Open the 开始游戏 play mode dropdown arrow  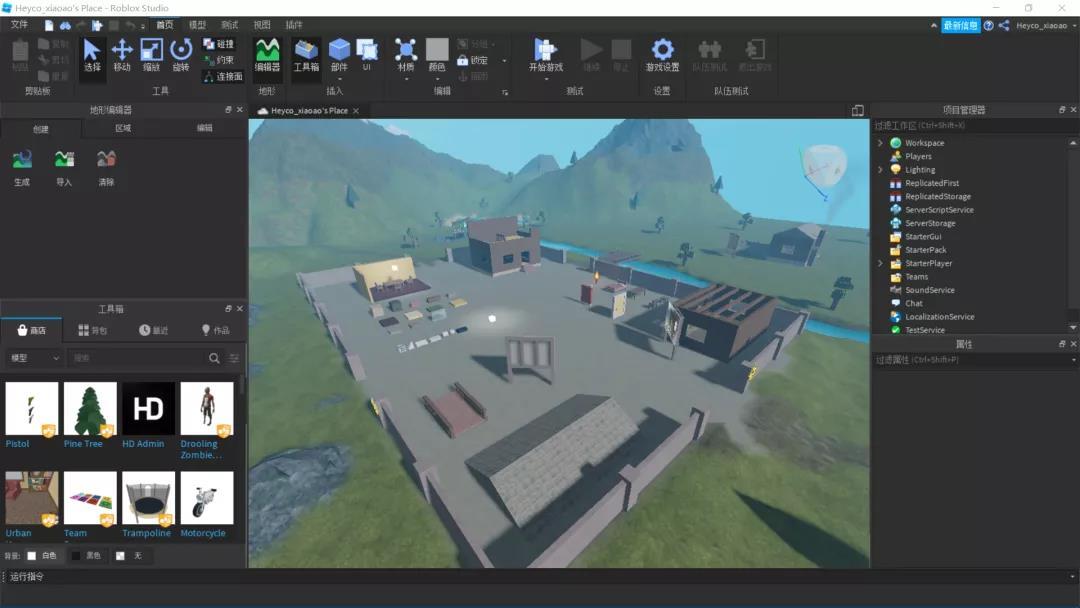click(x=546, y=79)
